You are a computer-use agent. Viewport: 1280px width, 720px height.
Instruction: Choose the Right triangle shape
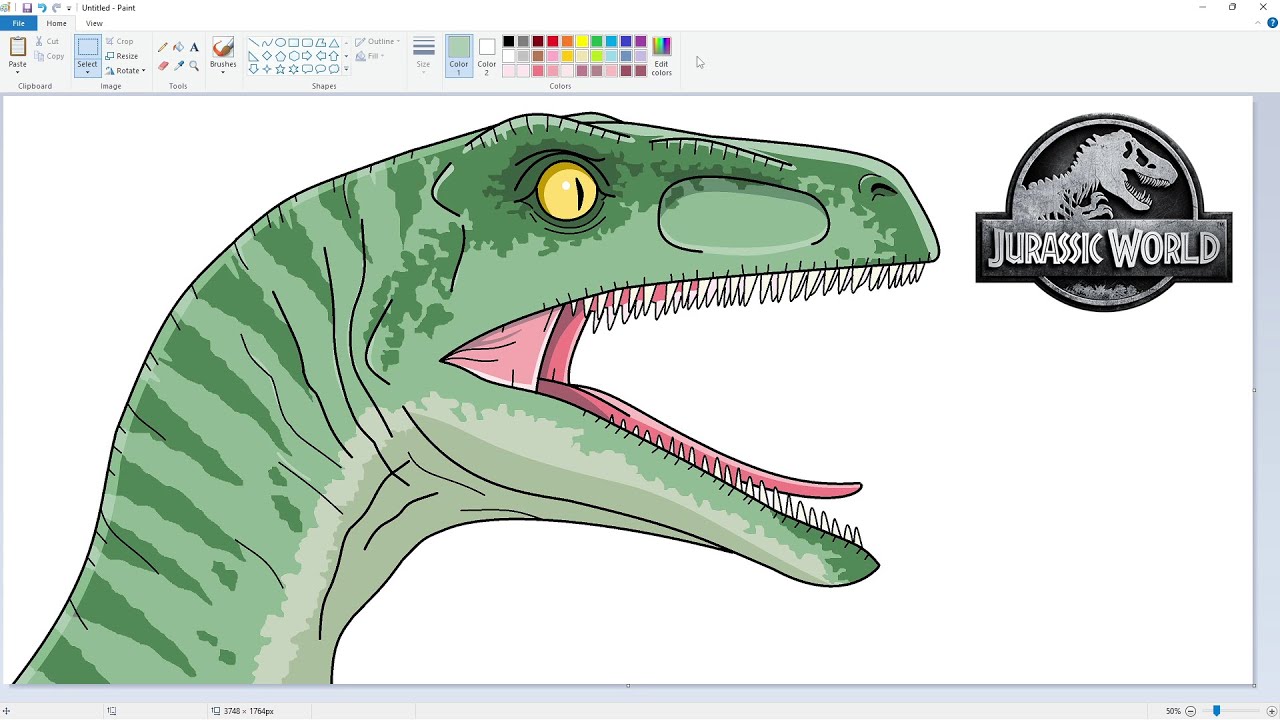coord(254,56)
